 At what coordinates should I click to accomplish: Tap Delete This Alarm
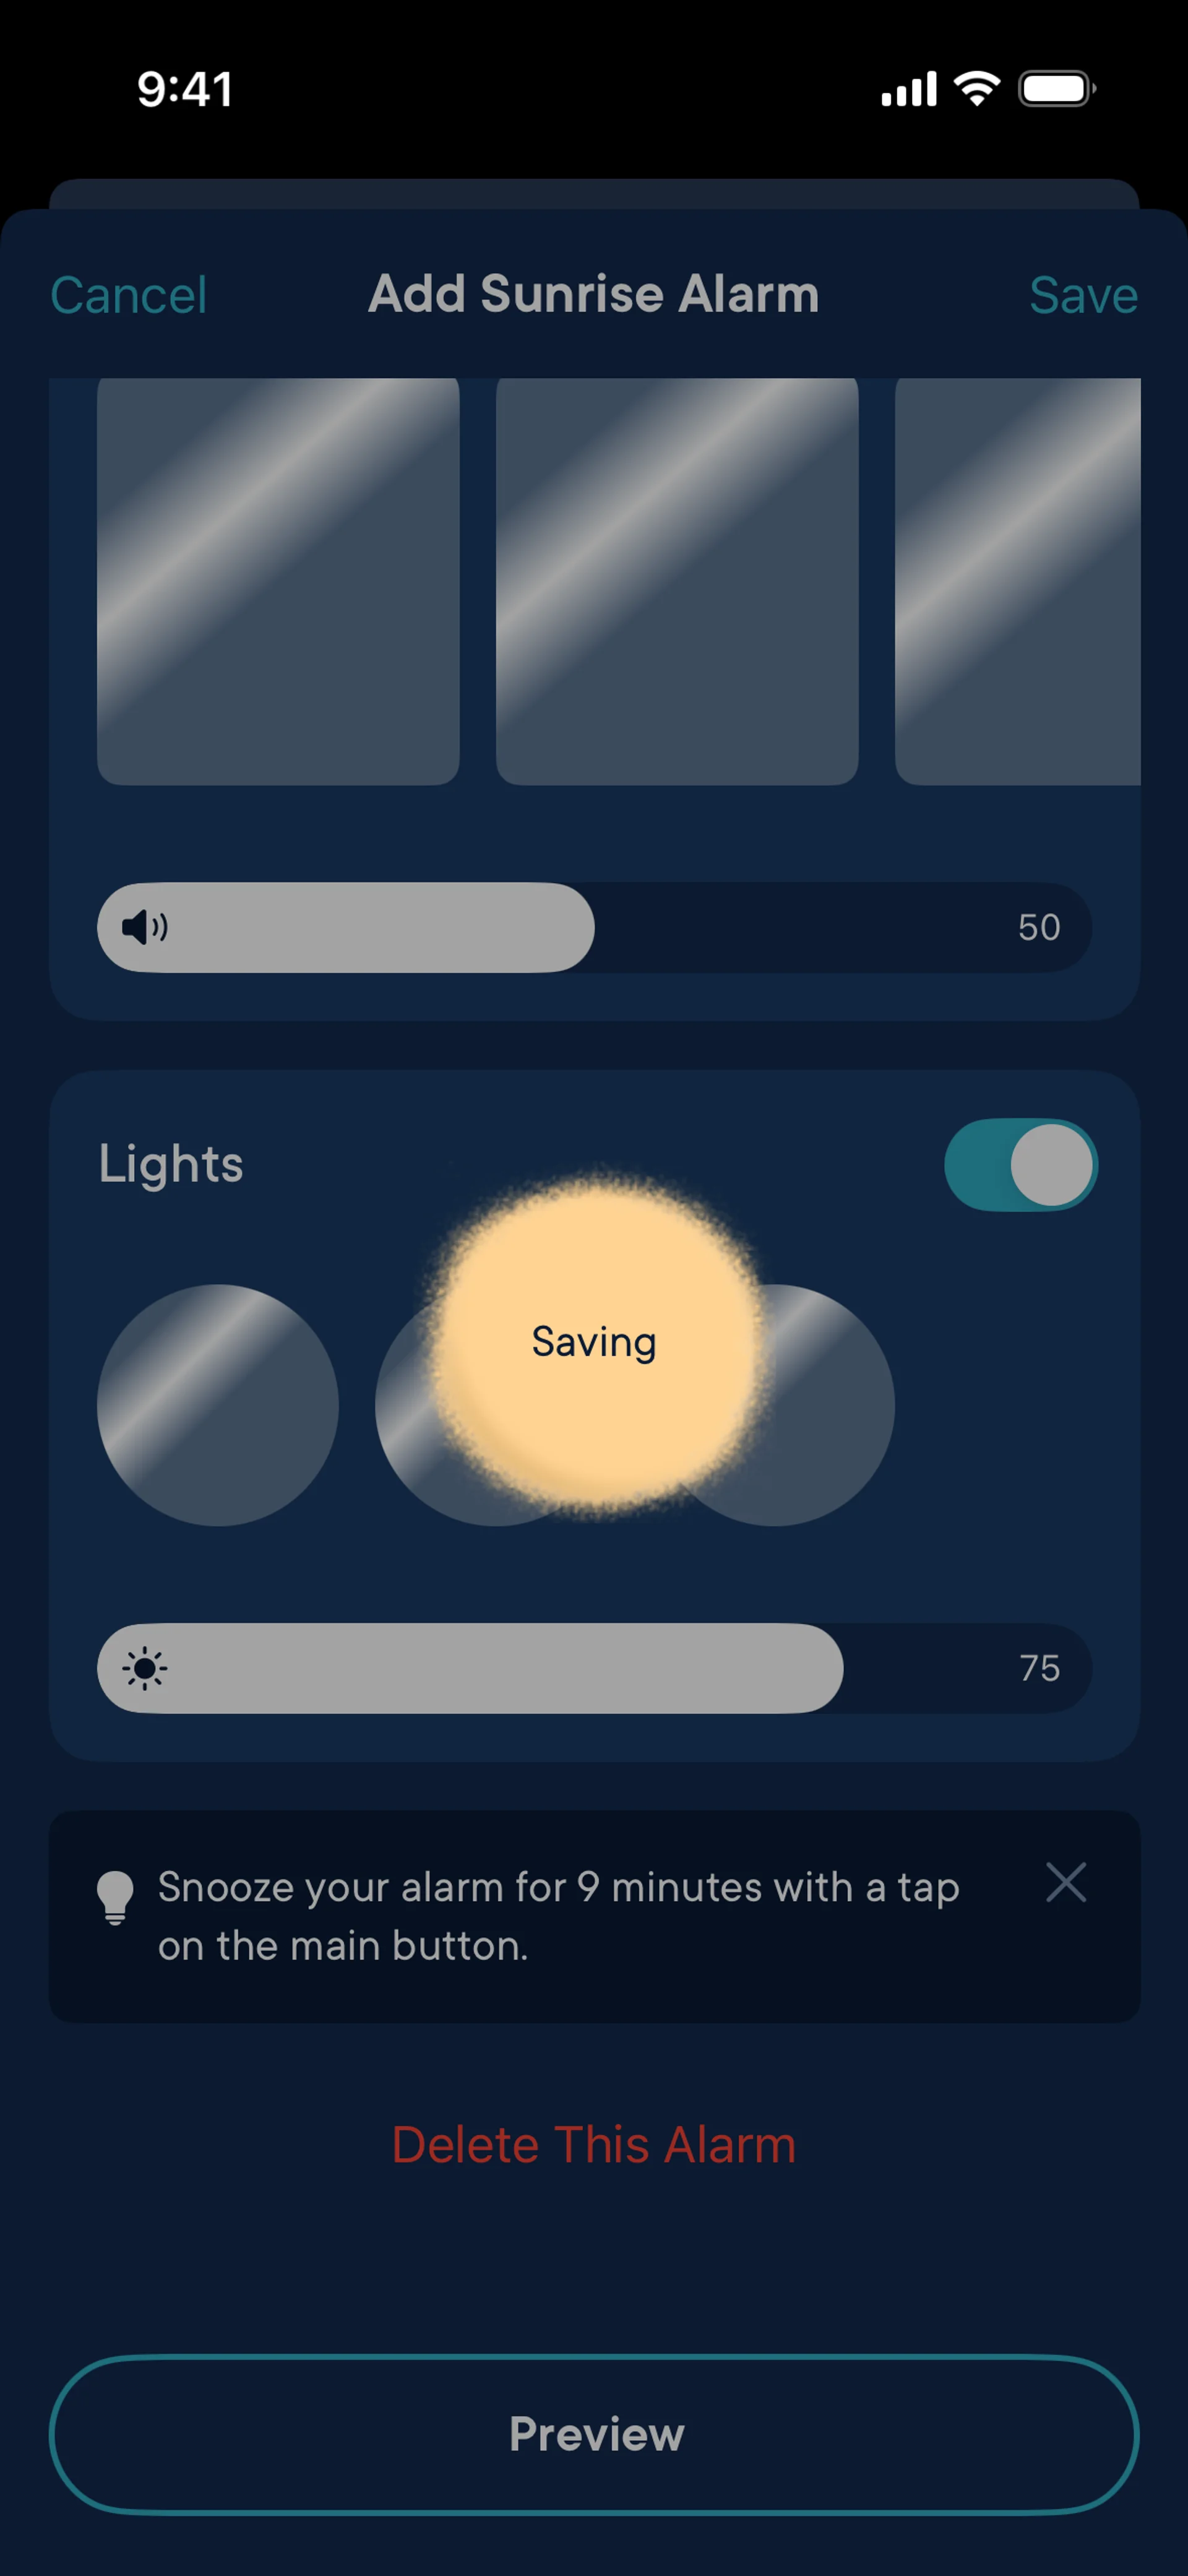tap(594, 2143)
